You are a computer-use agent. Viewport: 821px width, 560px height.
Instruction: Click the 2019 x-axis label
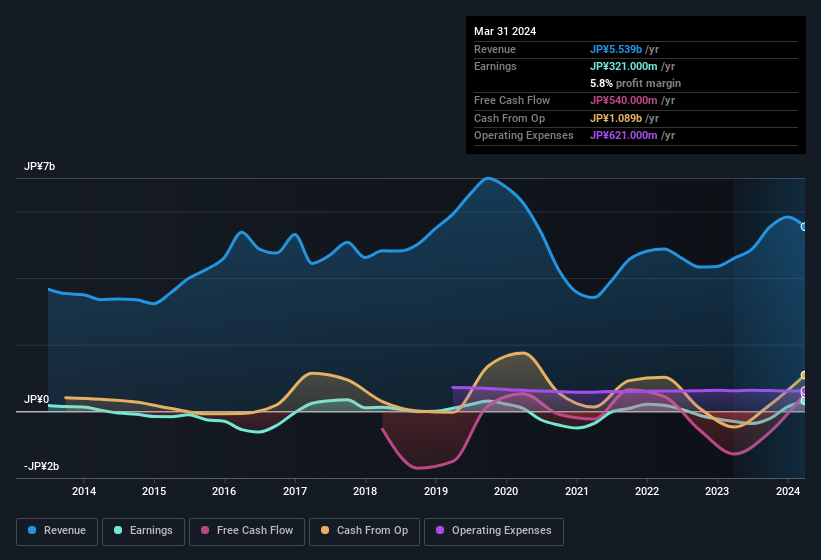436,491
